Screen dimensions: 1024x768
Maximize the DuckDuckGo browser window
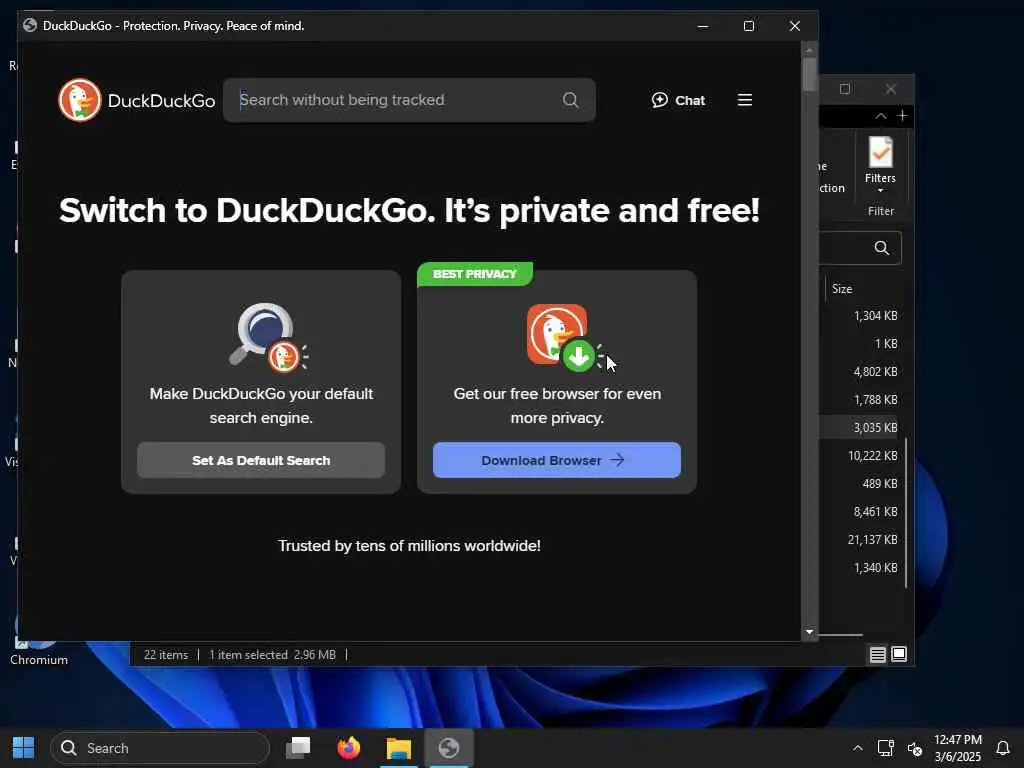click(x=749, y=26)
